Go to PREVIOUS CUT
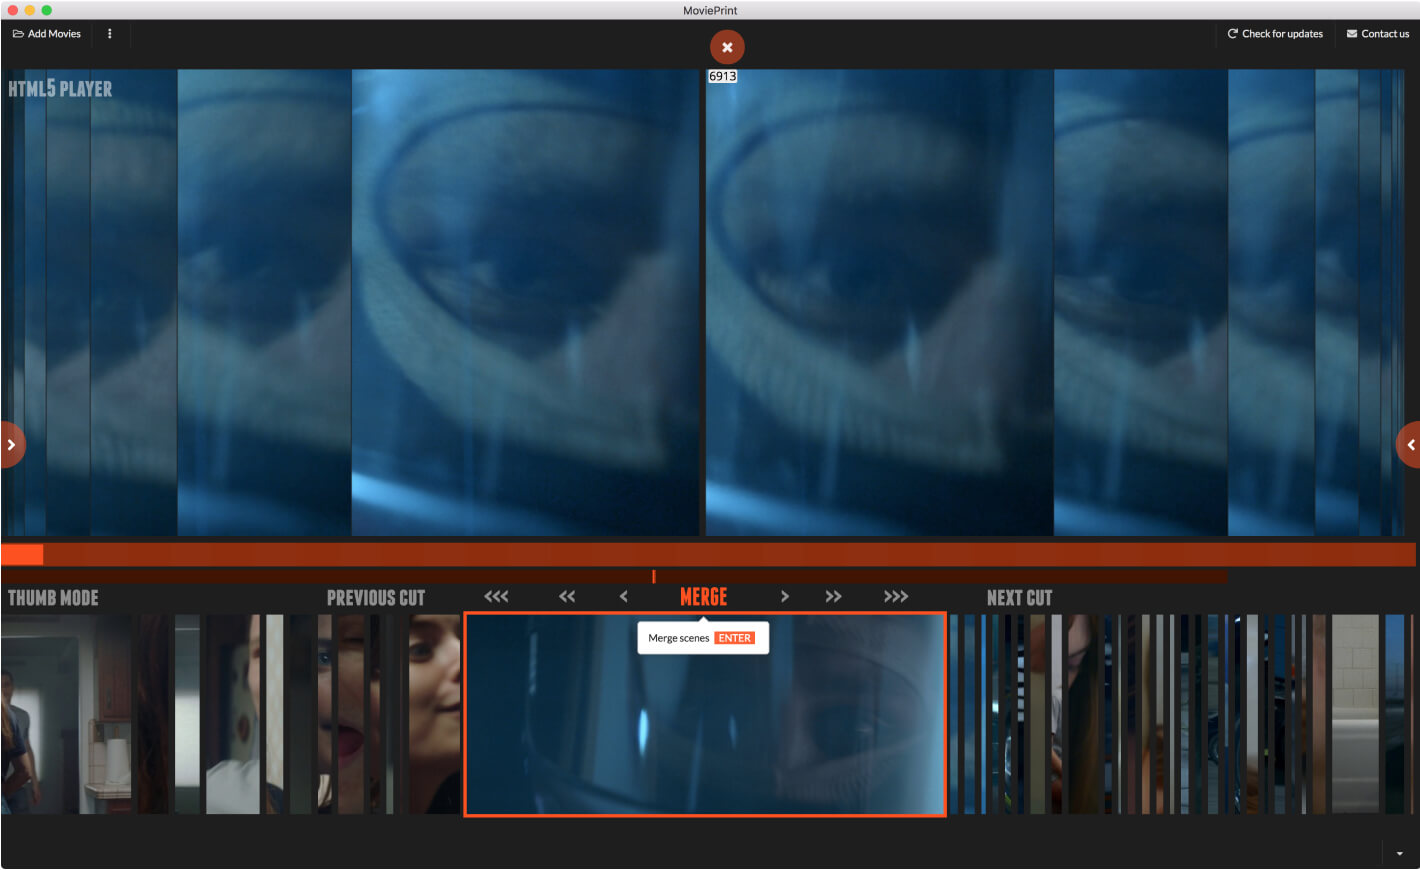 click(x=376, y=598)
